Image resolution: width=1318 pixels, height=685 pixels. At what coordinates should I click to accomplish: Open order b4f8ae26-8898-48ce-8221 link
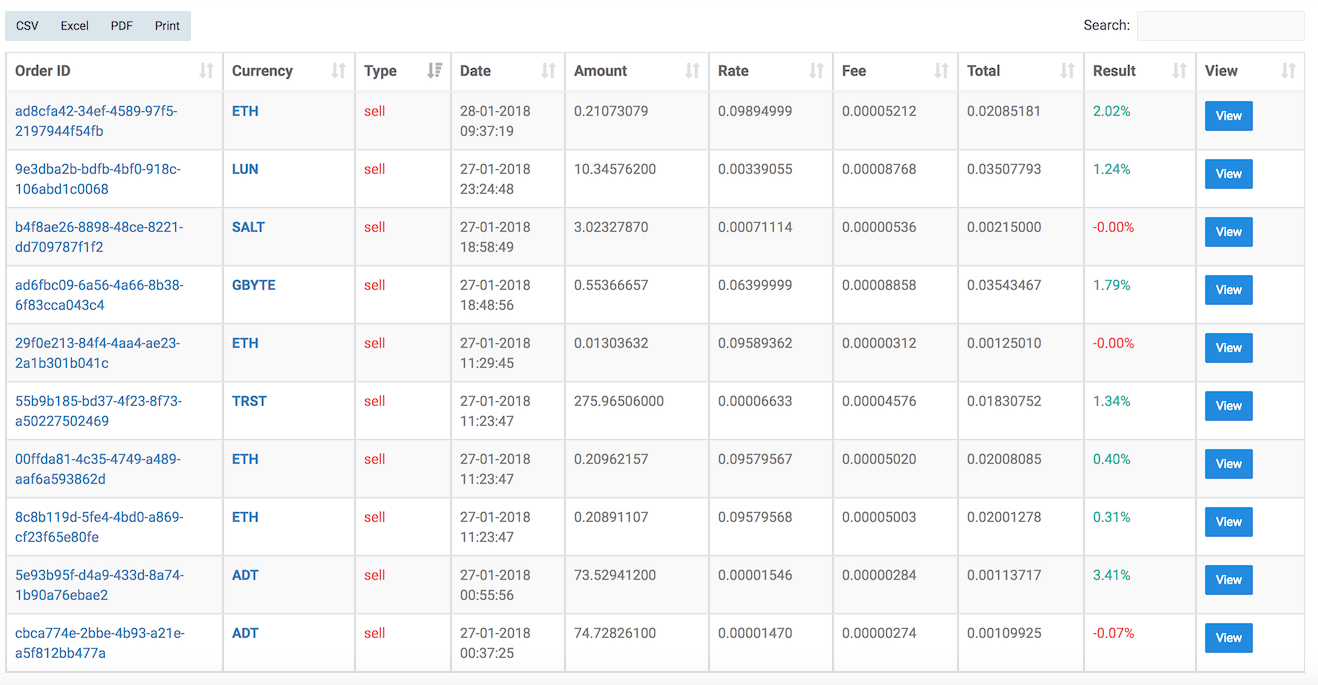[99, 237]
